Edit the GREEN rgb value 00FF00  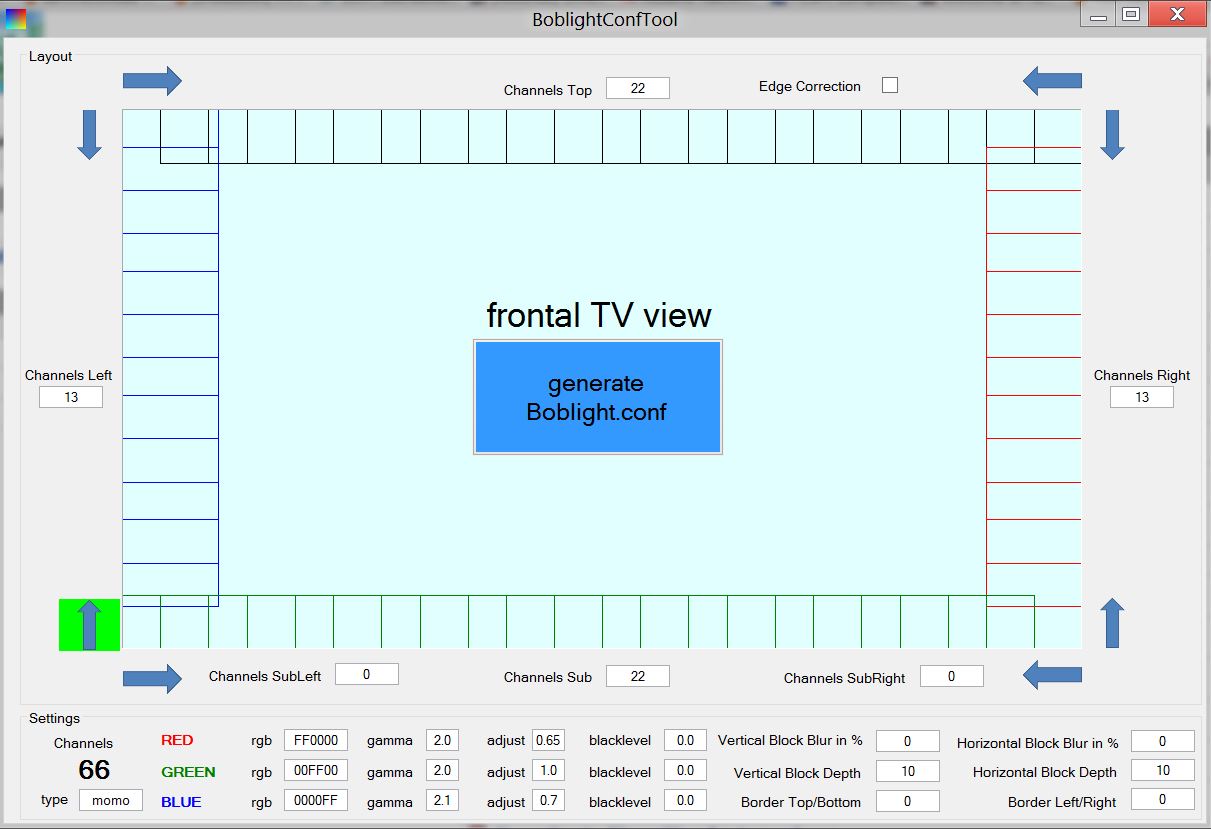point(316,770)
